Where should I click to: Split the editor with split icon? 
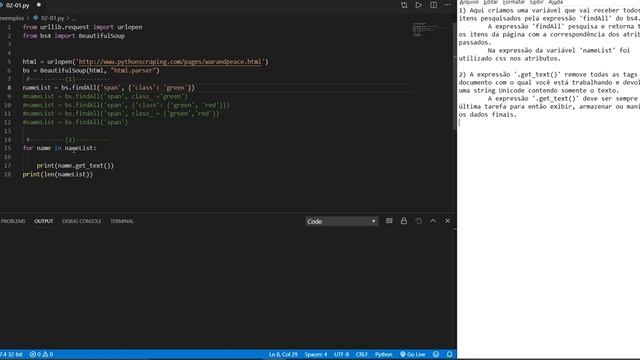433,5
